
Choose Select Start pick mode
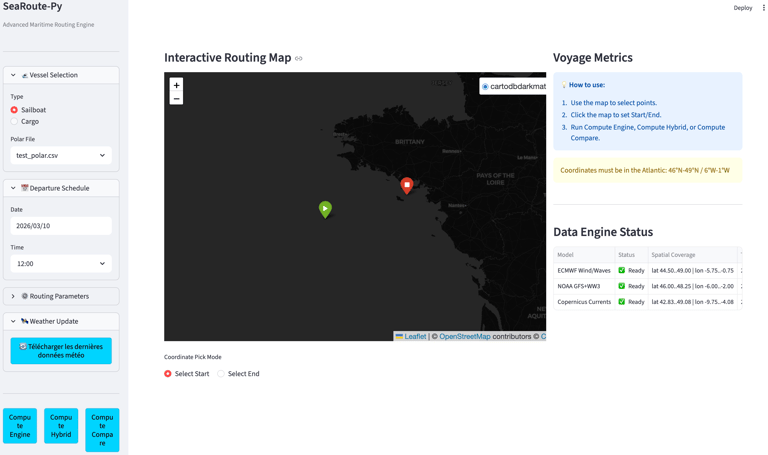tap(168, 374)
